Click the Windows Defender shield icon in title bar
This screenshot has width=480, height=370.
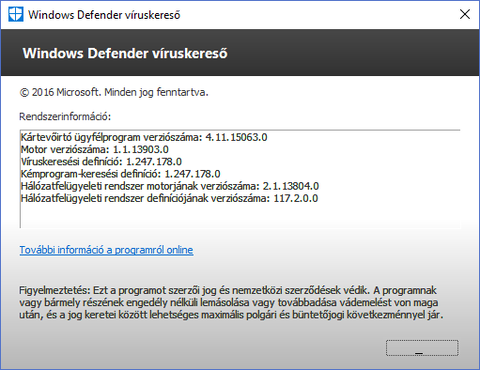[16, 15]
